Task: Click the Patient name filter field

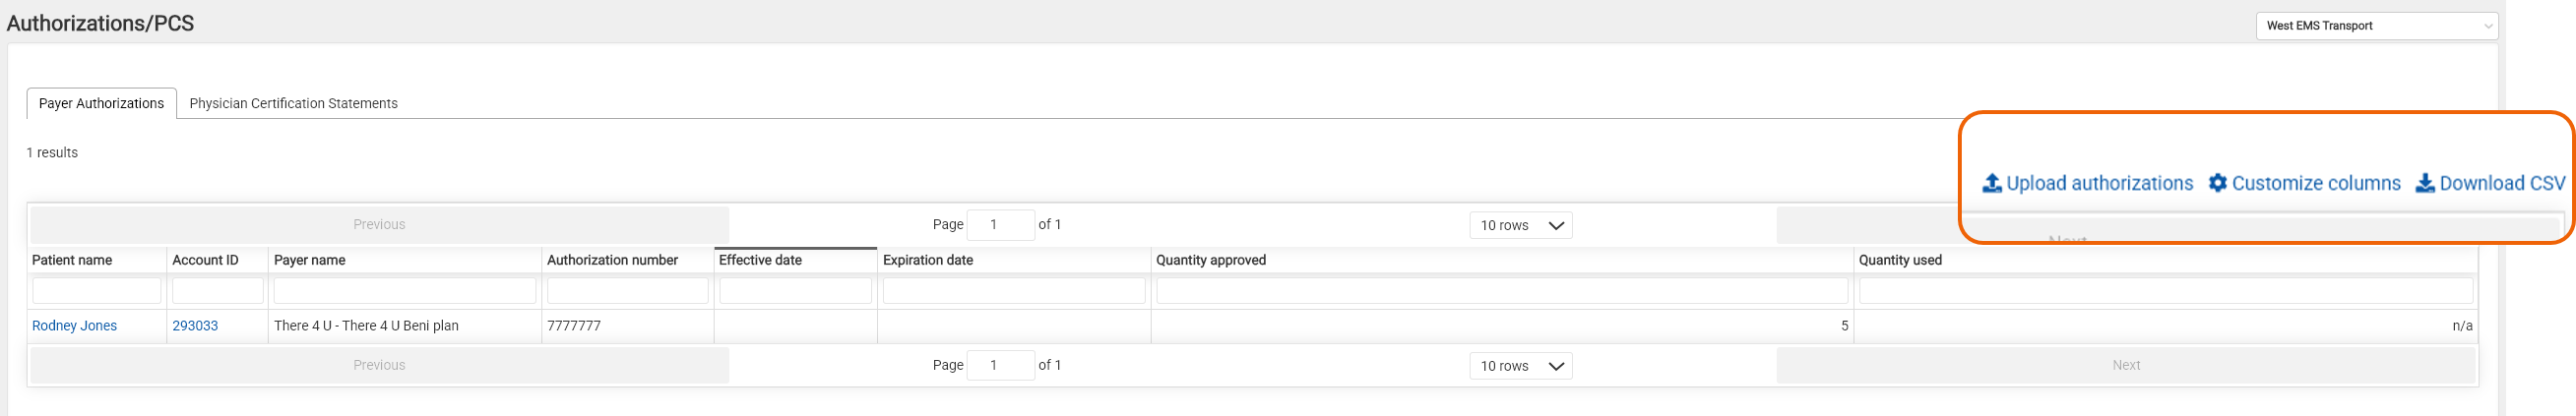Action: click(x=96, y=291)
